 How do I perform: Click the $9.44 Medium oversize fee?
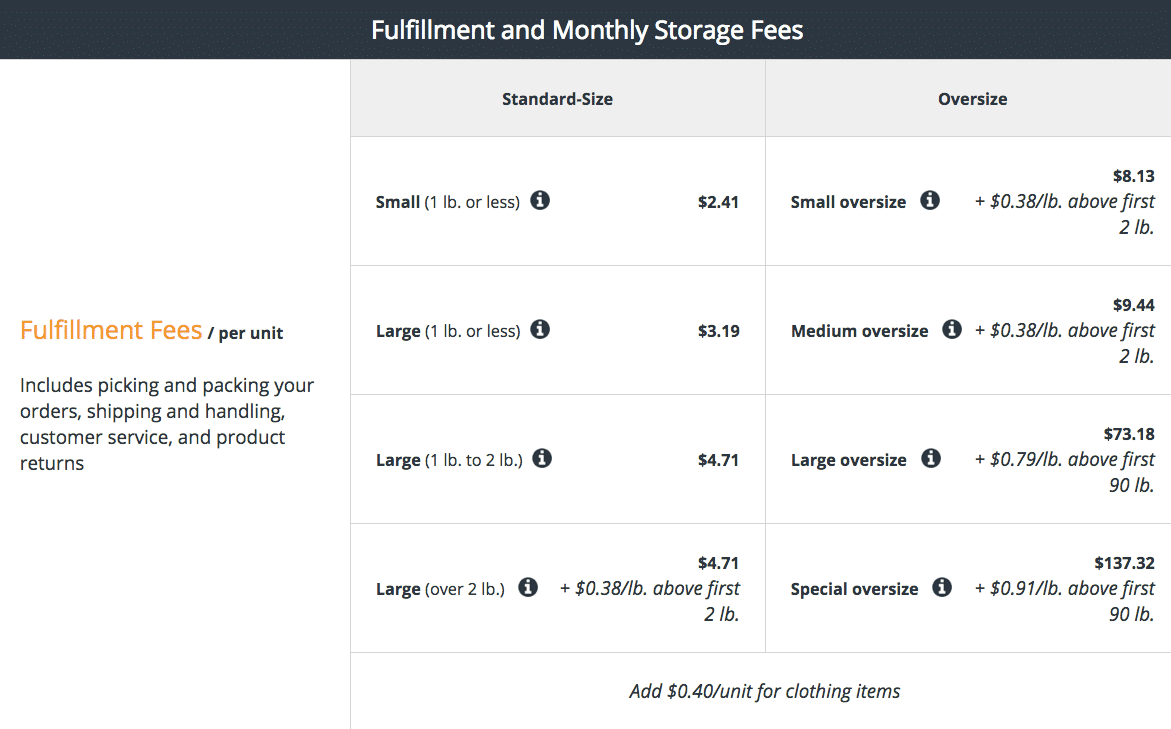pyautogui.click(x=1133, y=305)
